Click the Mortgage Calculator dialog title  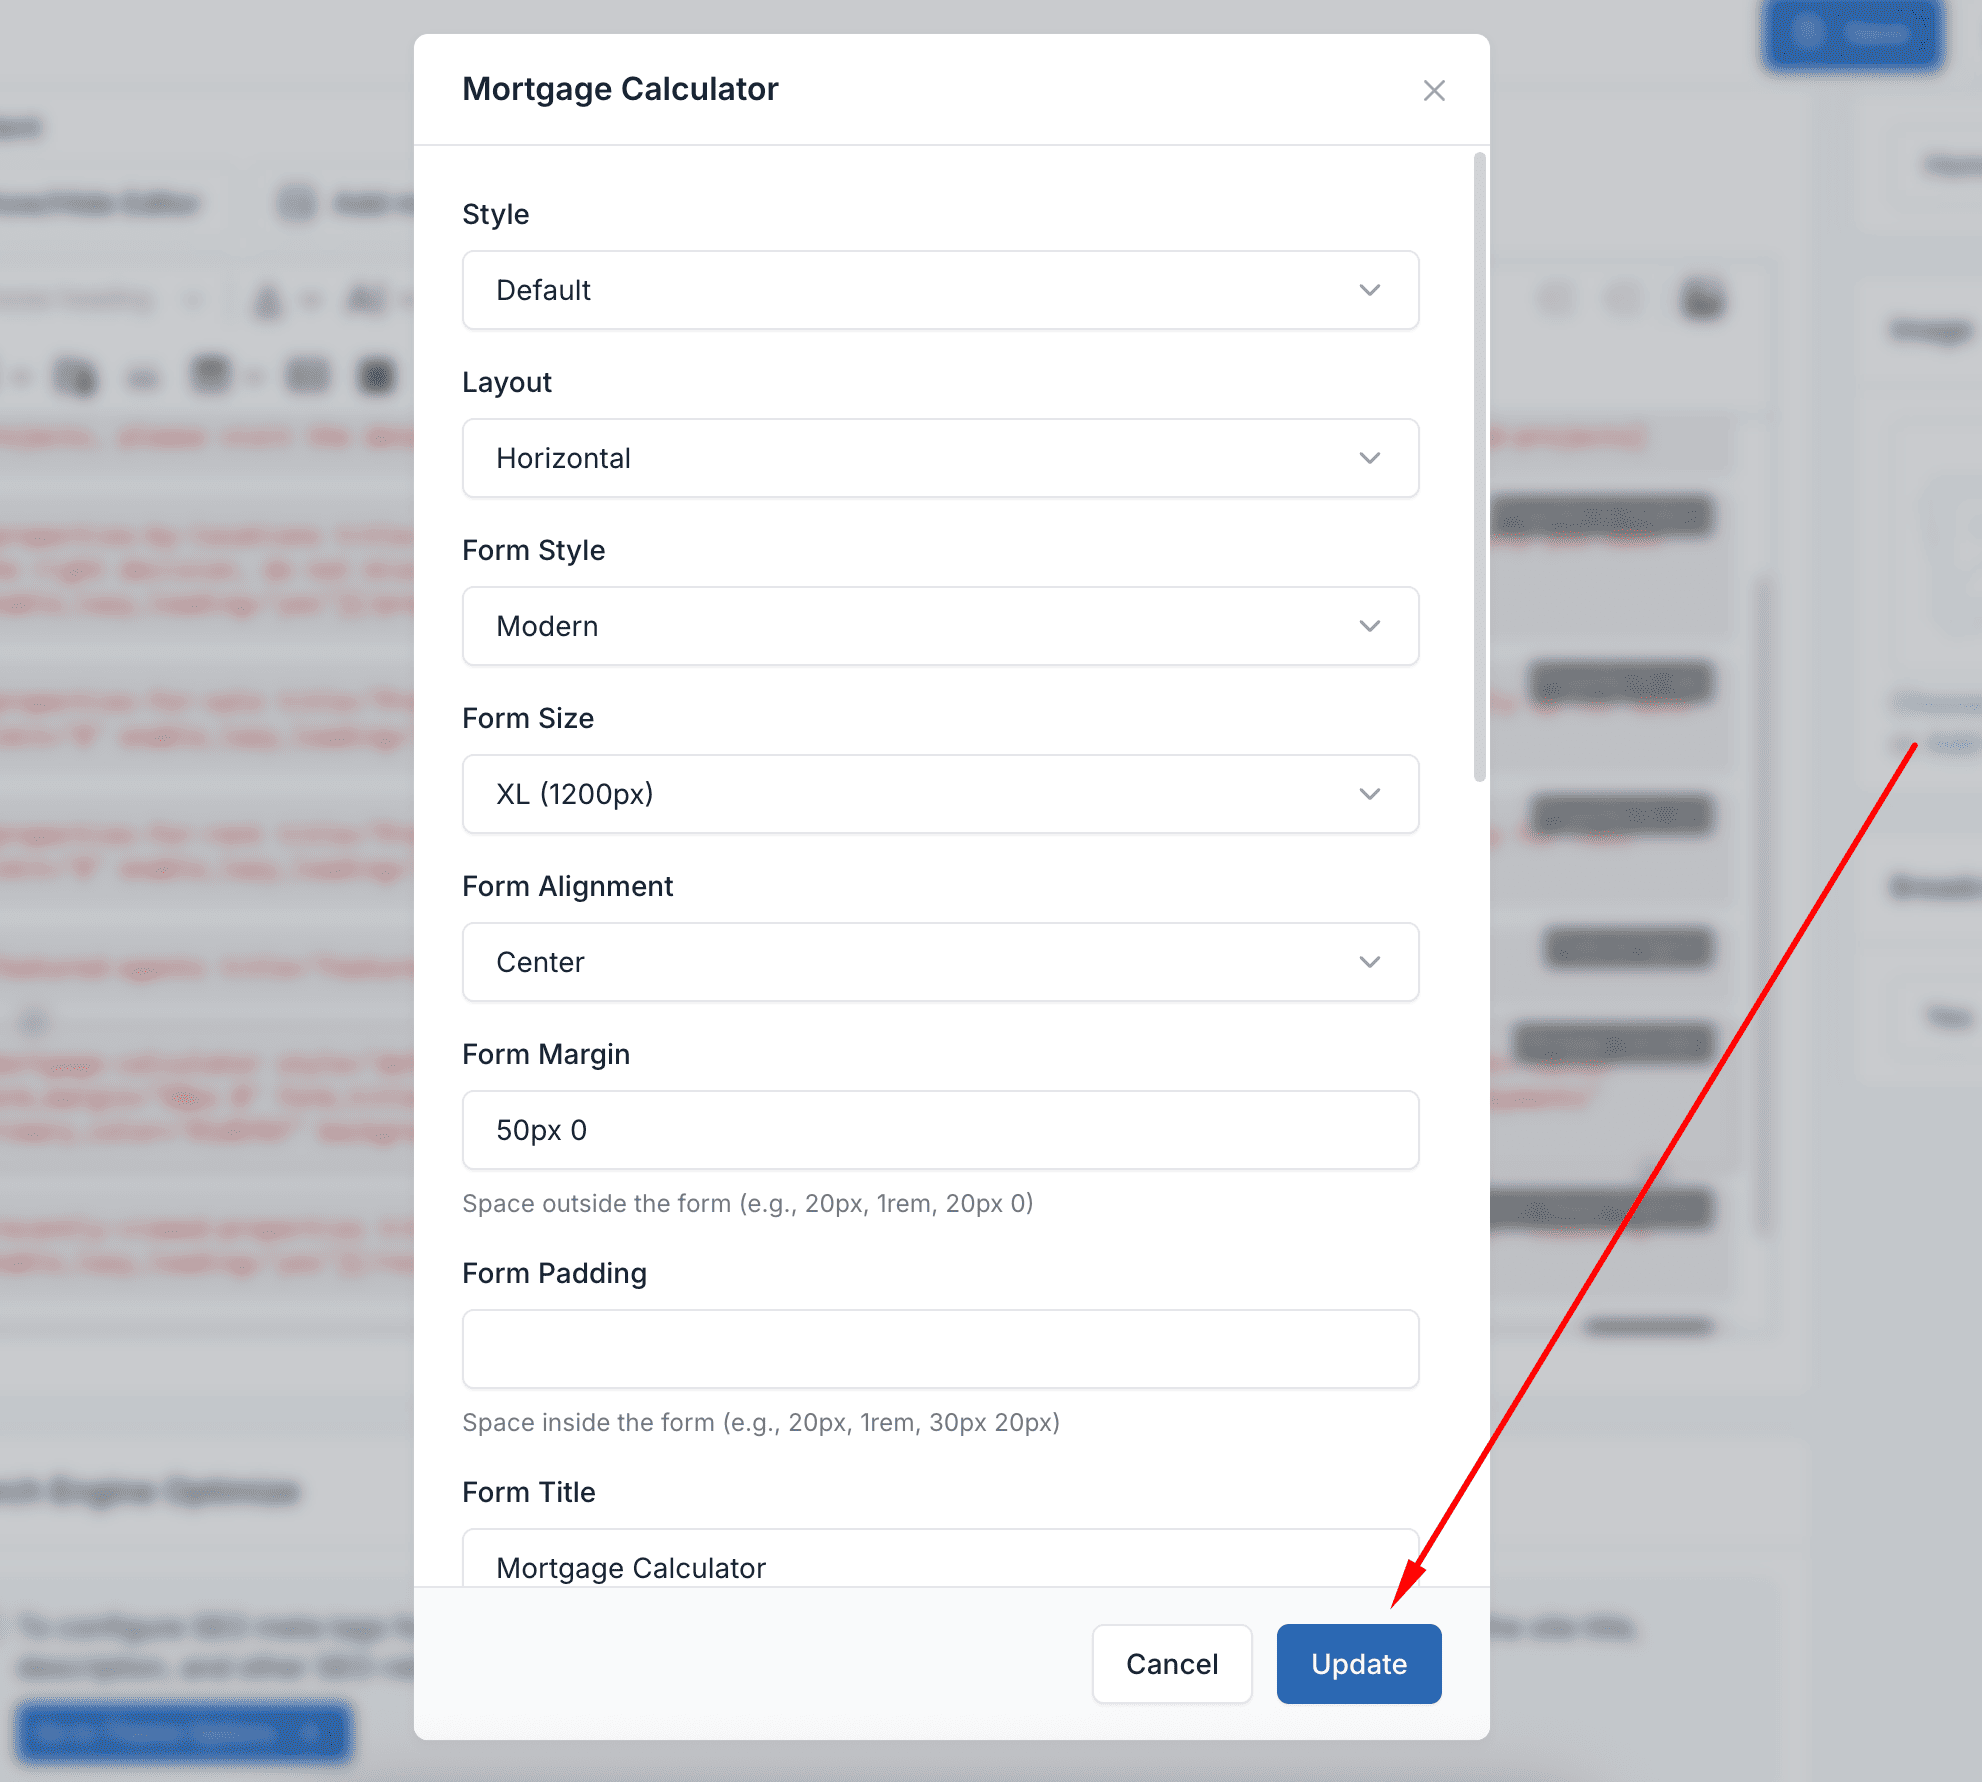pos(620,89)
